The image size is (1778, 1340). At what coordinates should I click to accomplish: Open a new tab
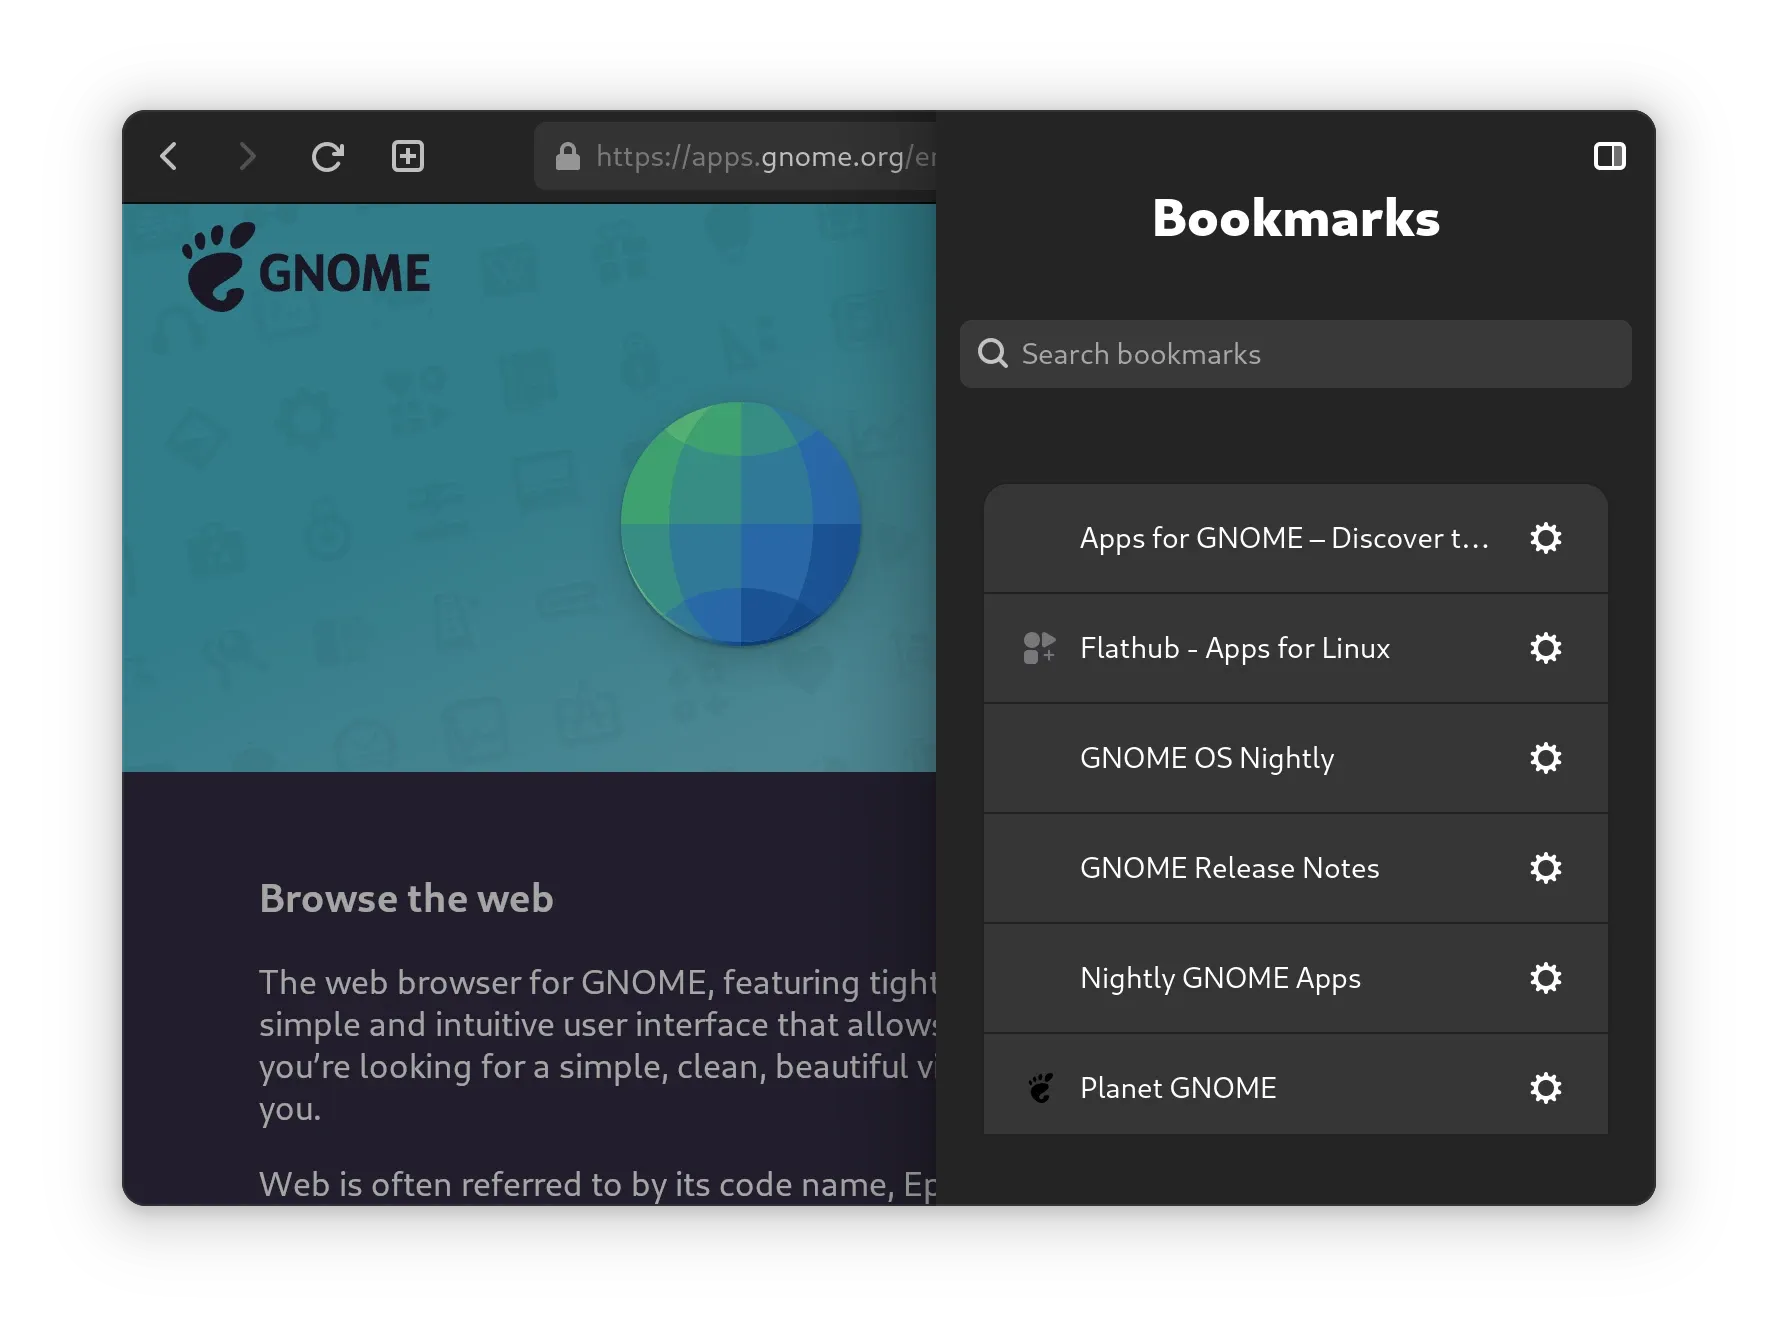[x=407, y=156]
